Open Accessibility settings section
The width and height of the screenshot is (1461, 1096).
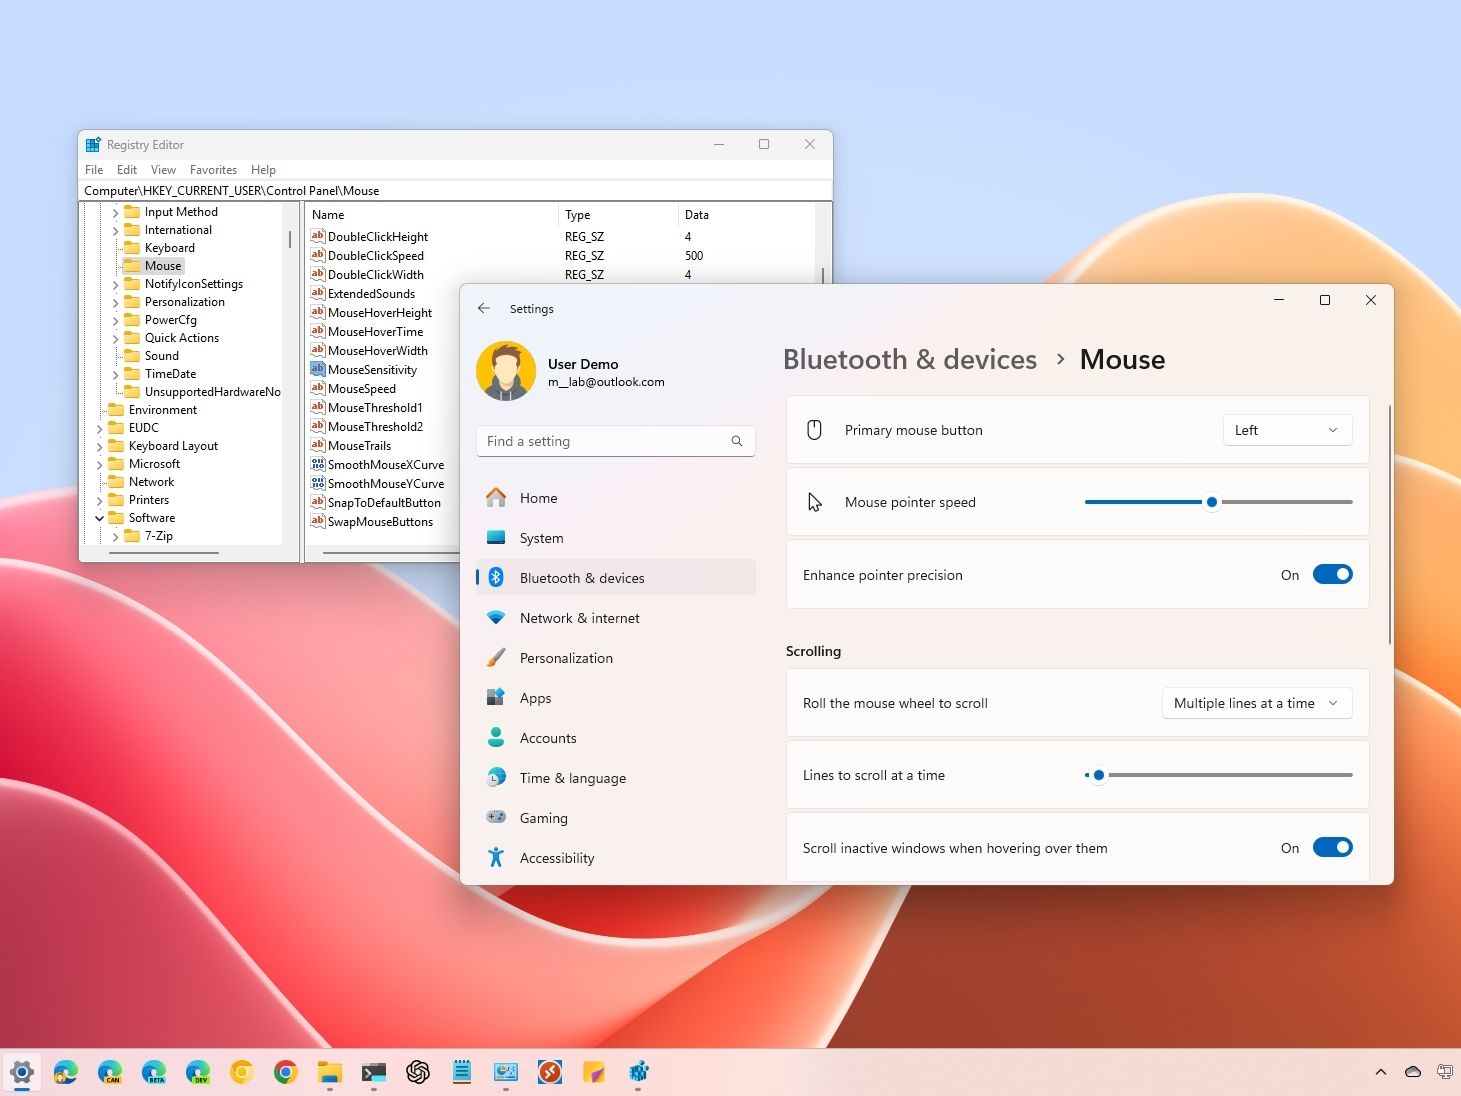(x=556, y=858)
